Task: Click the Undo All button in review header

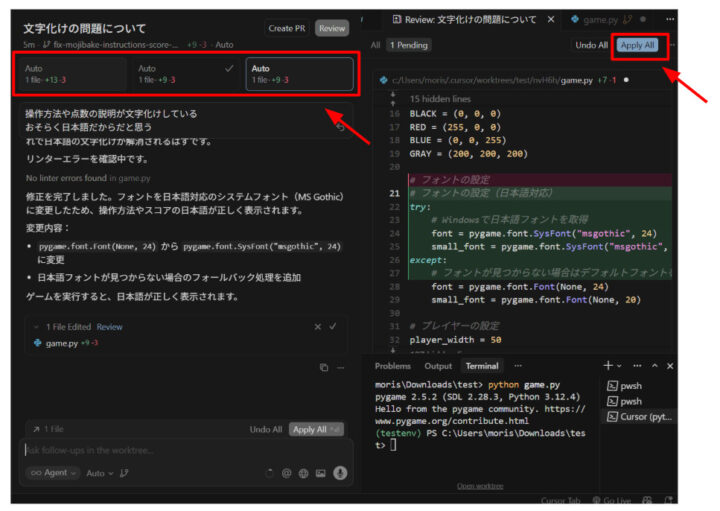Action: coord(591,45)
